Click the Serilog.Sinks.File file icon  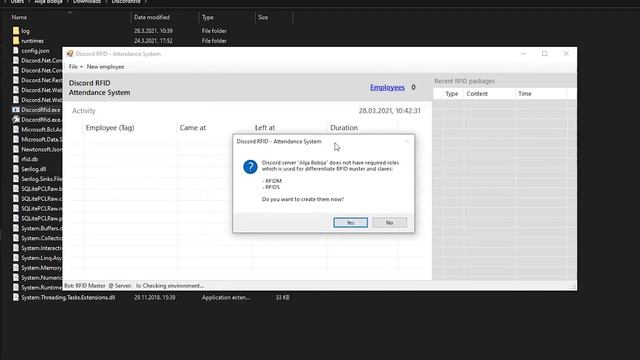coord(16,179)
